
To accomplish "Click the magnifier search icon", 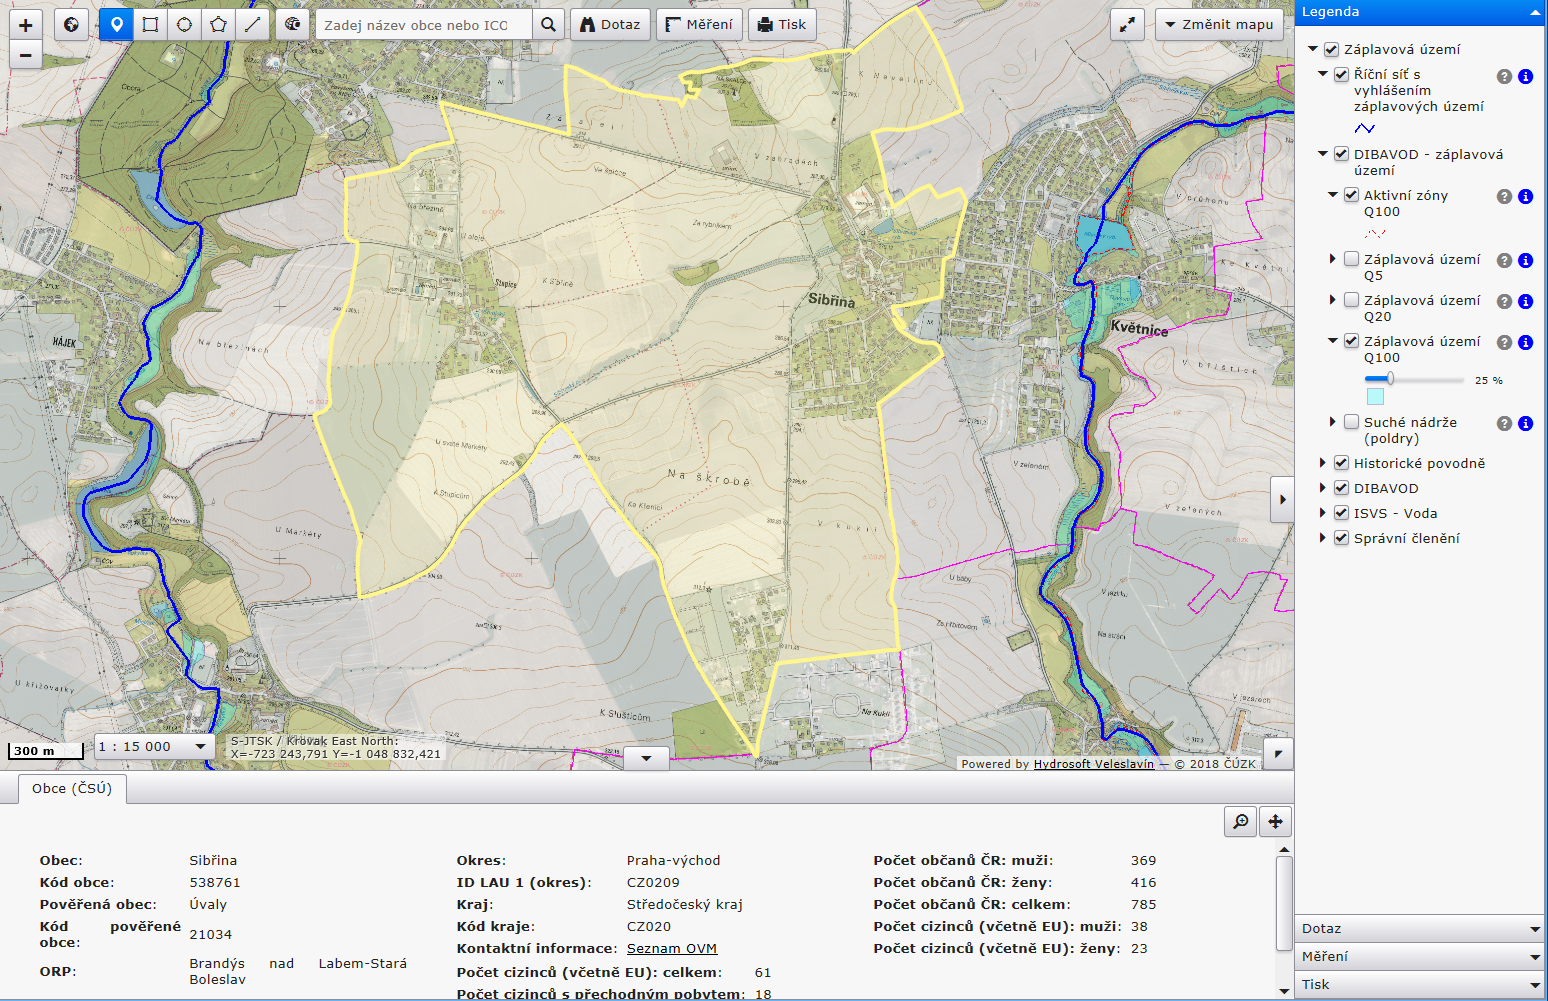I will (x=548, y=24).
